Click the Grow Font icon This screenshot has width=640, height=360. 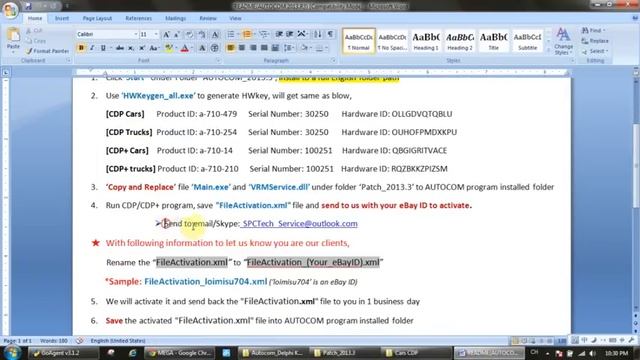[x=166, y=34]
